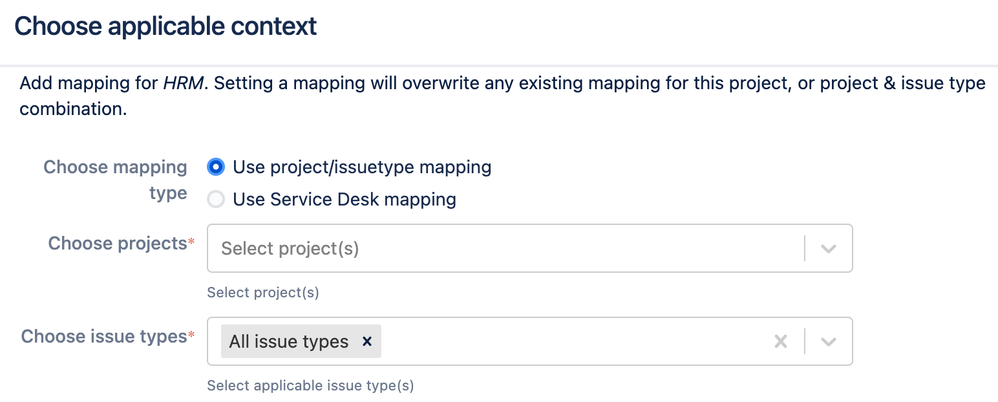
Task: Remove the All issue types tag
Action: click(367, 342)
